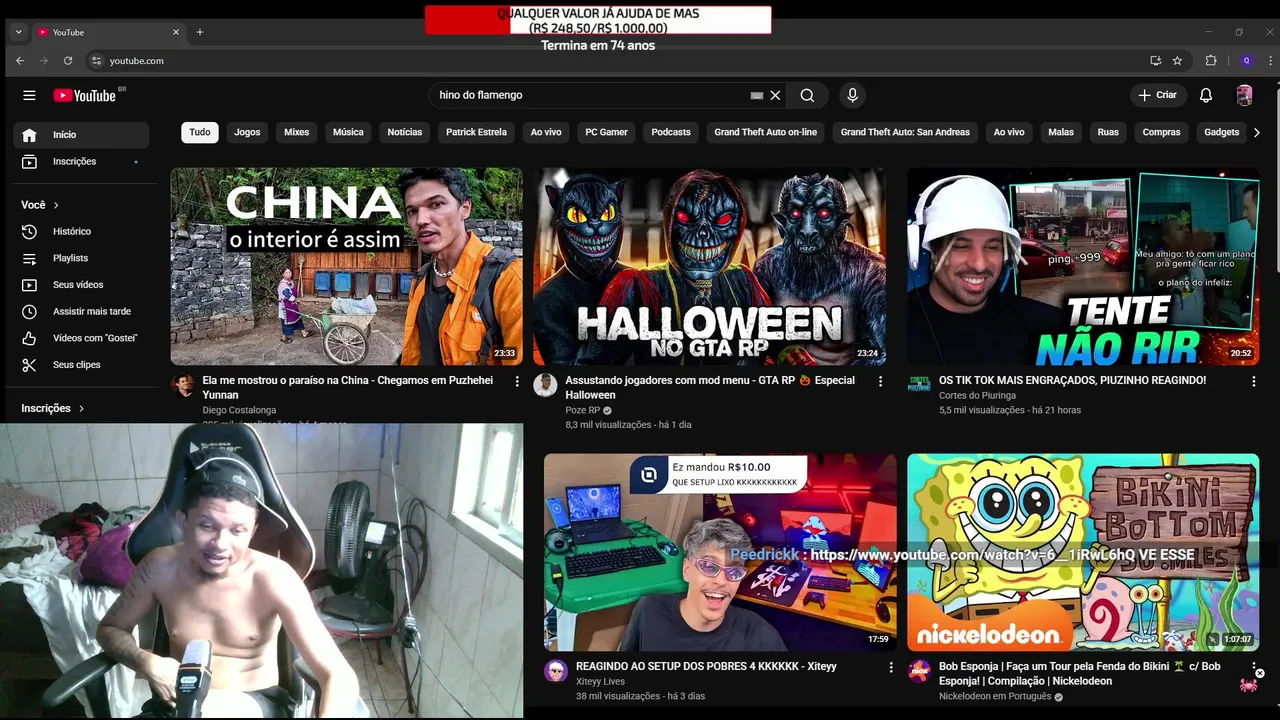
Task: Open the Halloween no GTA RP thumbnail
Action: coord(709,266)
